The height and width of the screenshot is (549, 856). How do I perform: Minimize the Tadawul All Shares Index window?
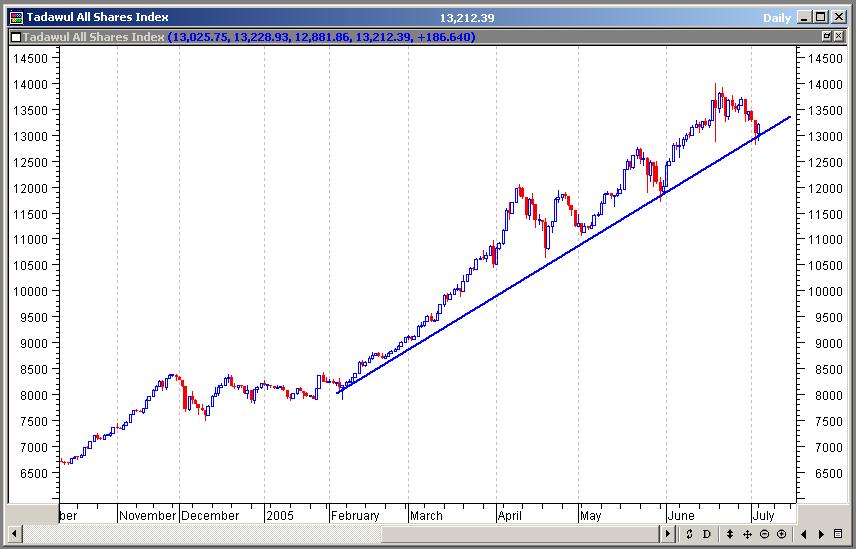(x=804, y=17)
